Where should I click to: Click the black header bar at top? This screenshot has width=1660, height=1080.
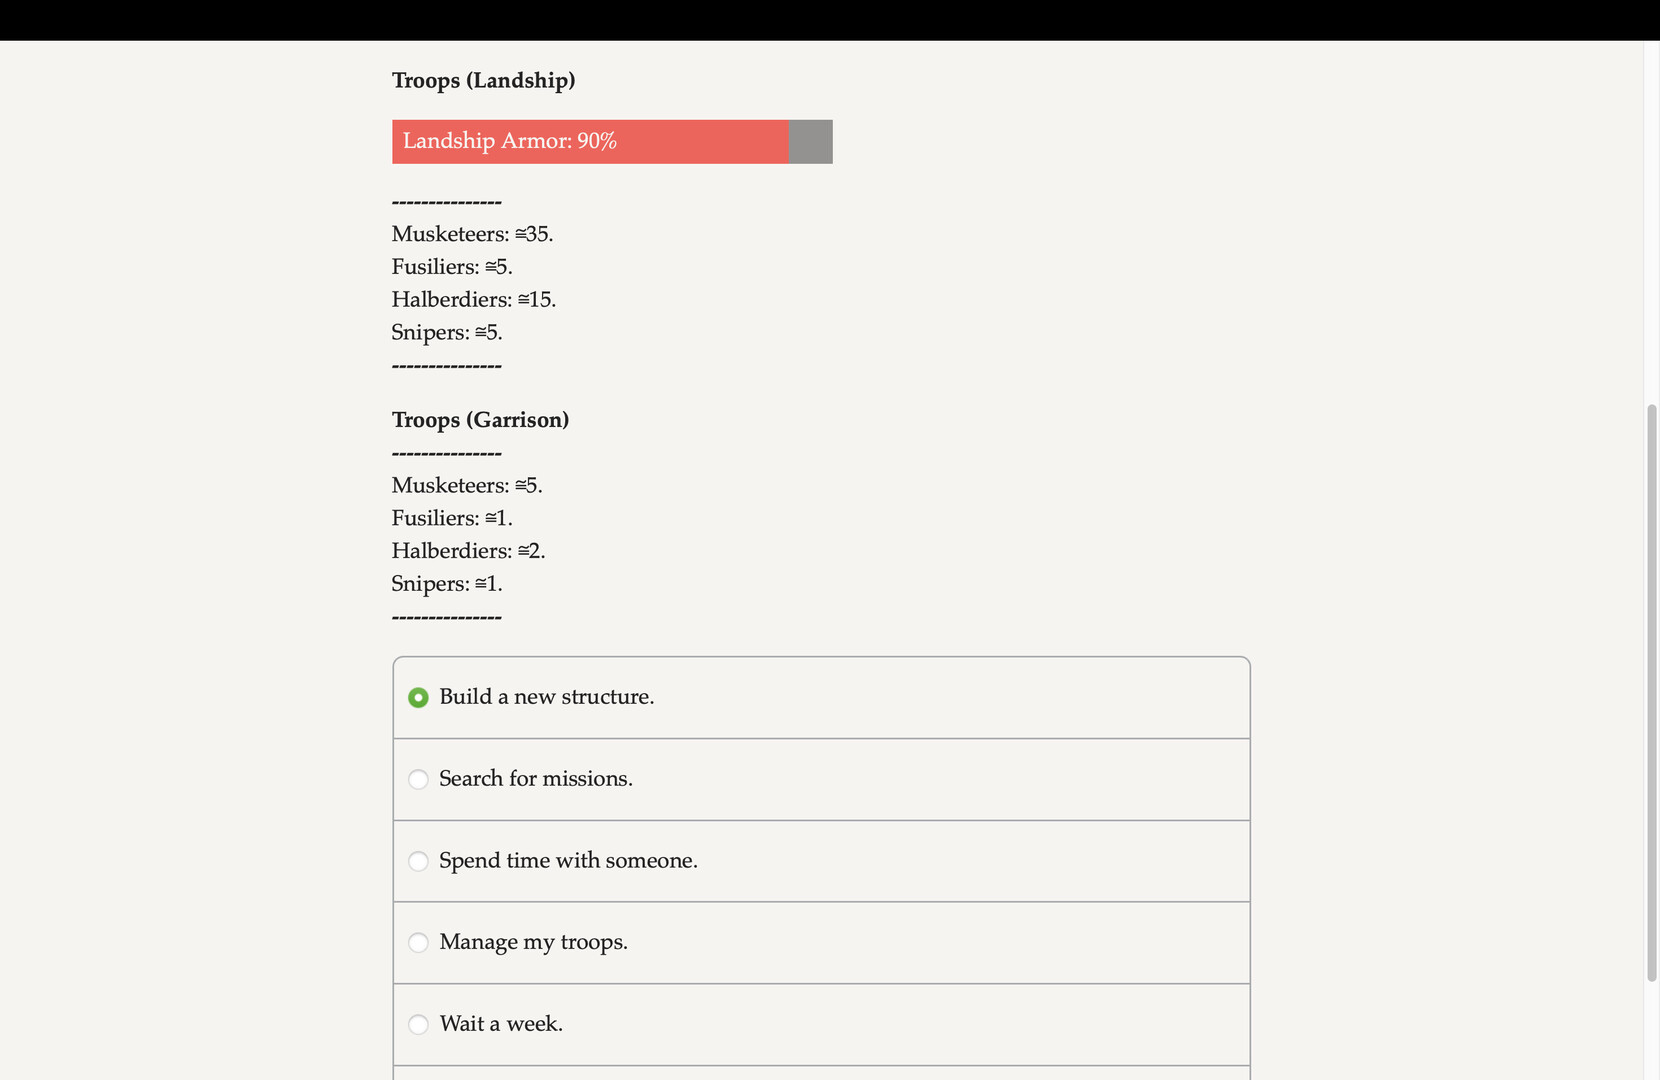(830, 20)
